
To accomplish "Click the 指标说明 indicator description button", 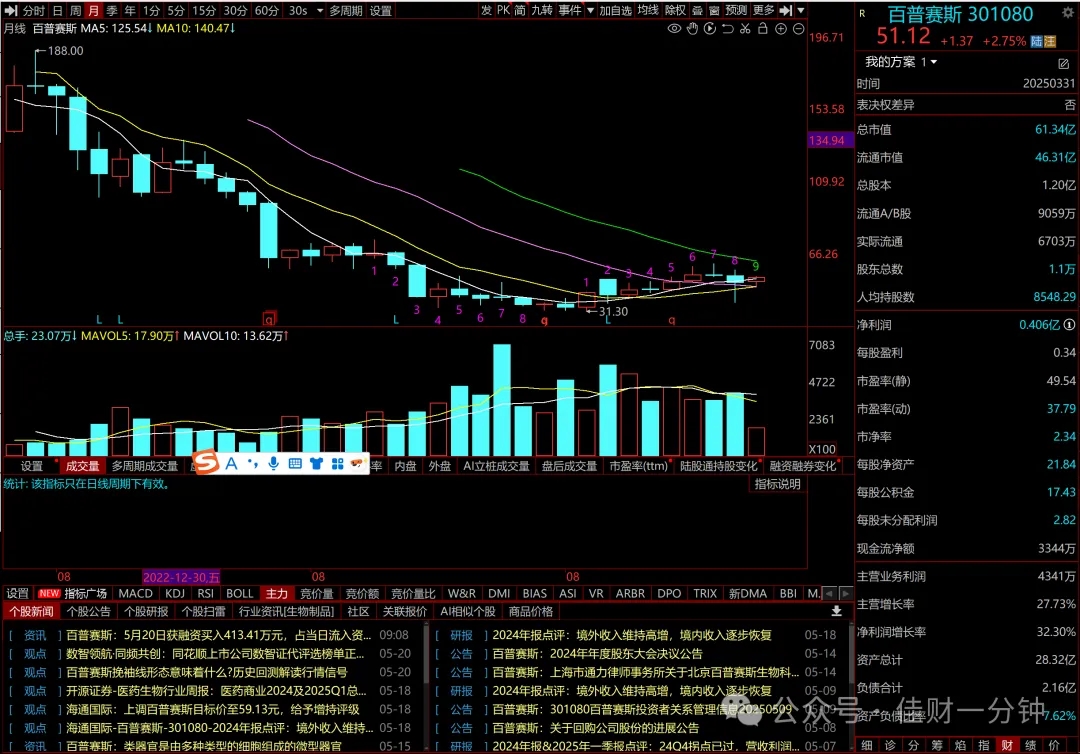I will 778,484.
